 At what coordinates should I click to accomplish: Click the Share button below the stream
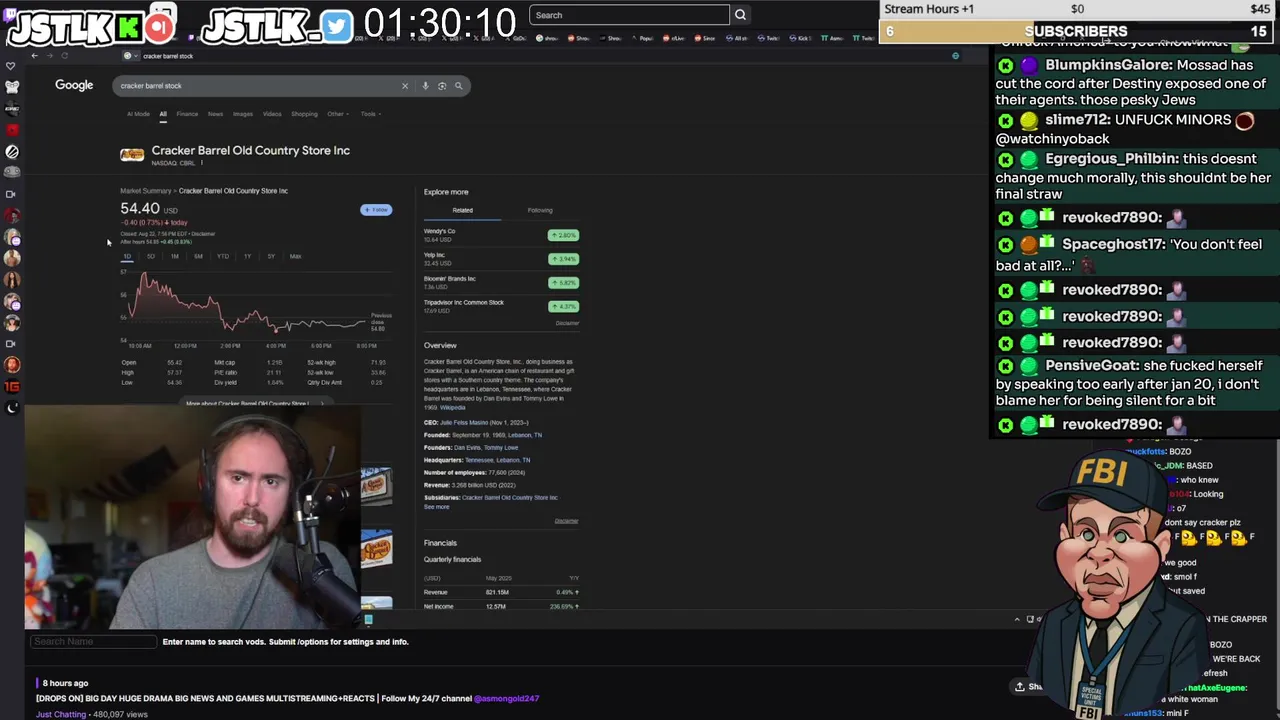pos(1028,686)
